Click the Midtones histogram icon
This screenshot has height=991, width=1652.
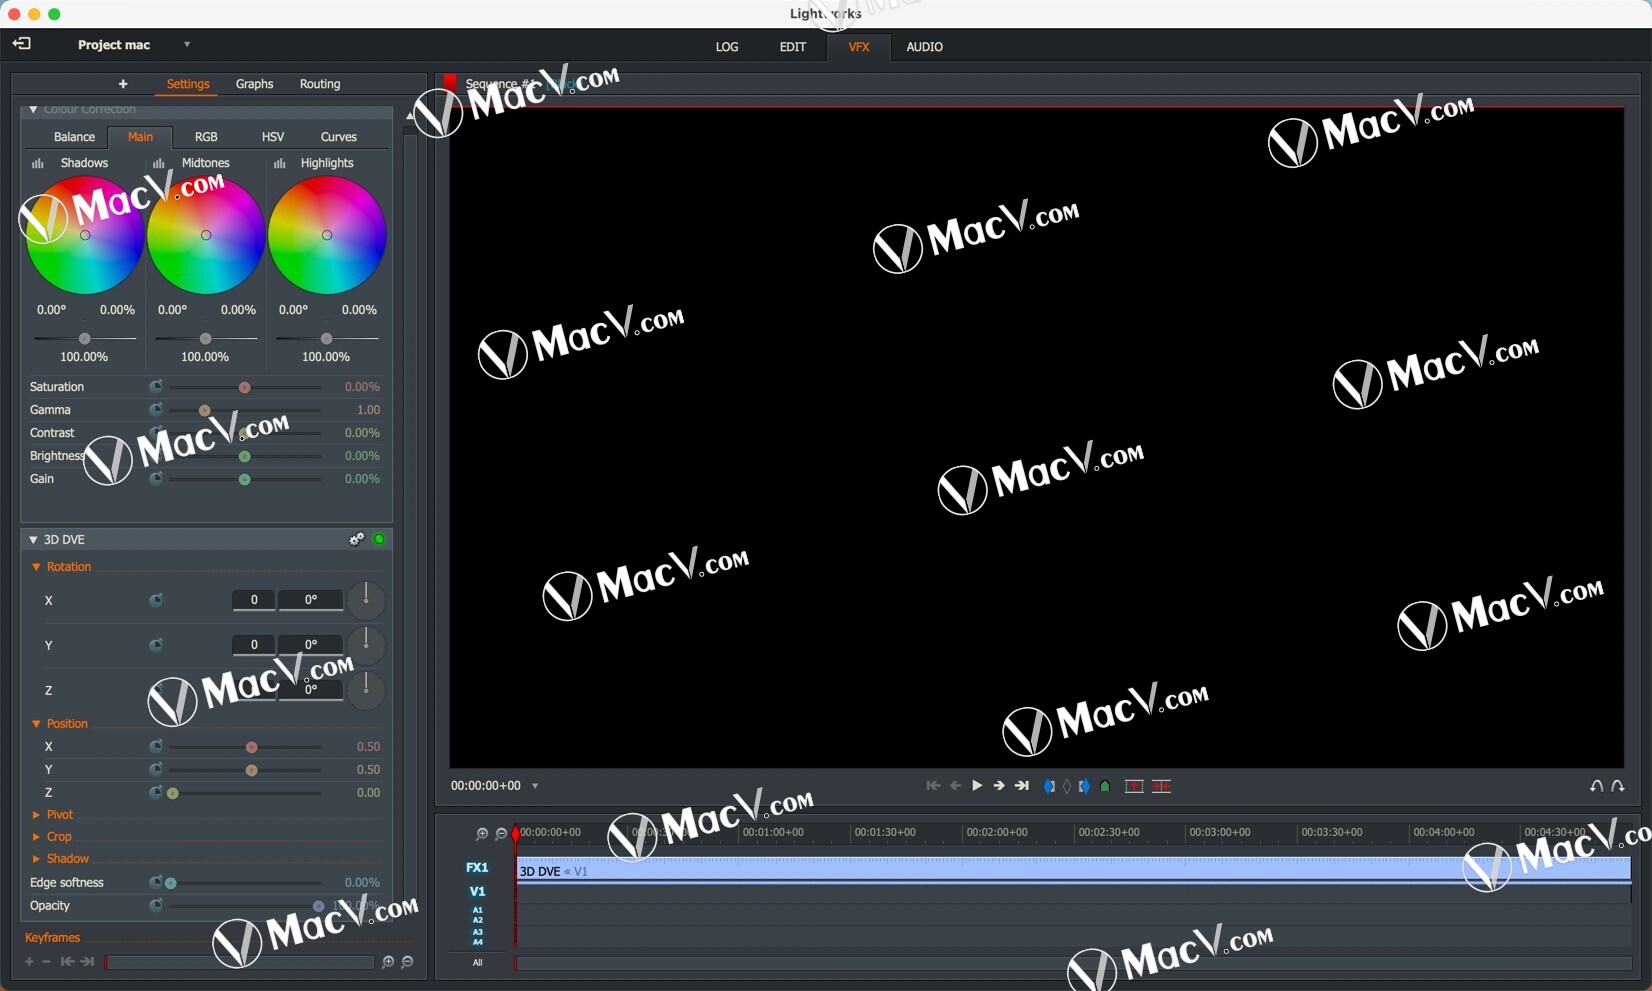click(x=158, y=163)
